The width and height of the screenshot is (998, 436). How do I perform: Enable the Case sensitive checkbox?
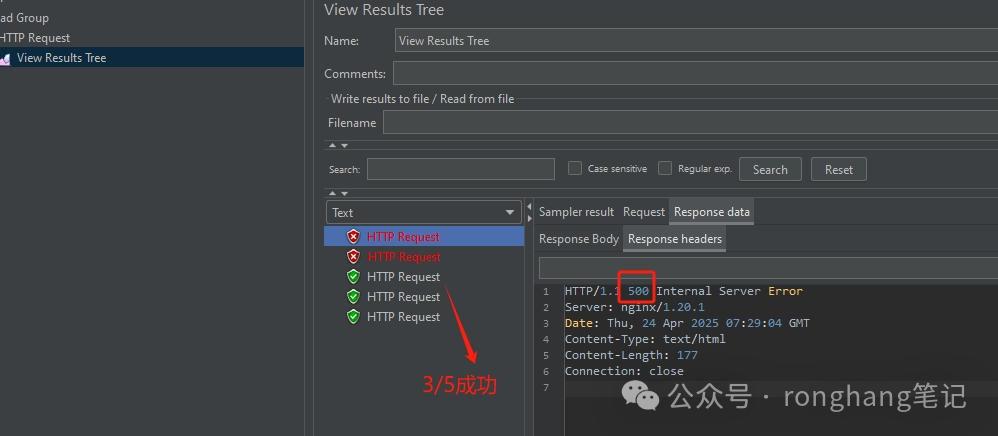click(575, 169)
